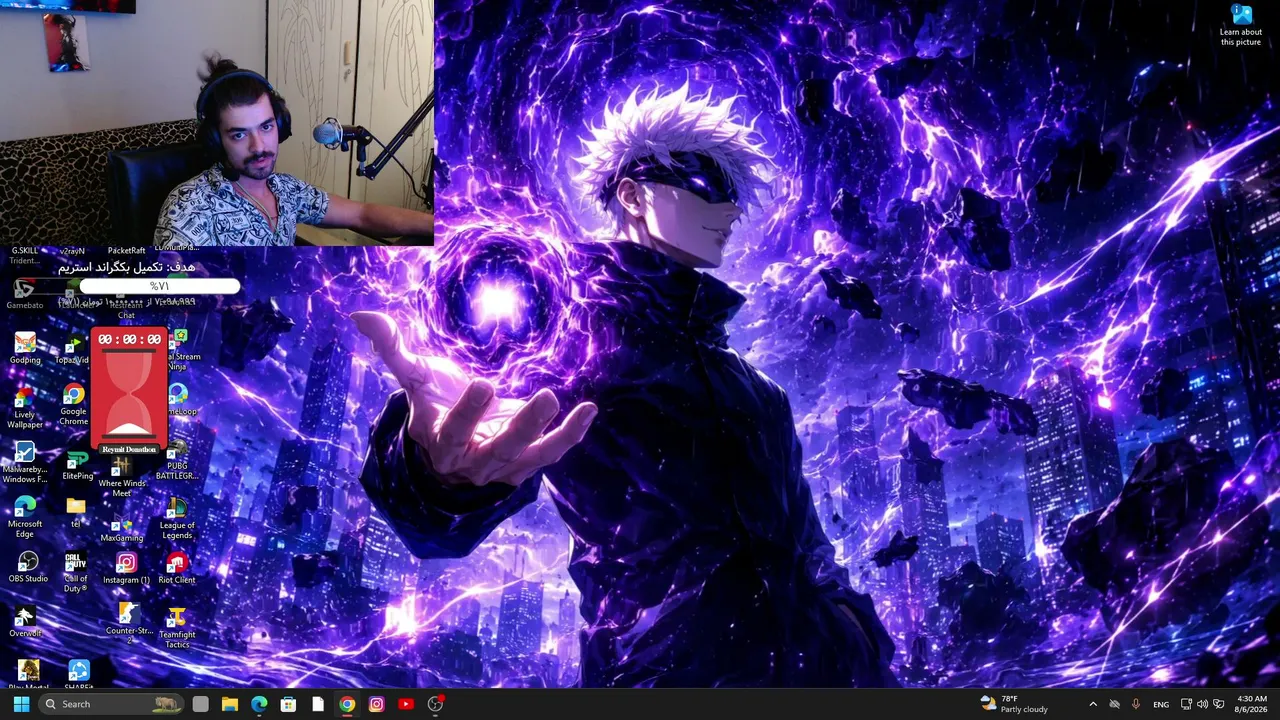
Task: Open Task View from the taskbar
Action: click(x=200, y=704)
